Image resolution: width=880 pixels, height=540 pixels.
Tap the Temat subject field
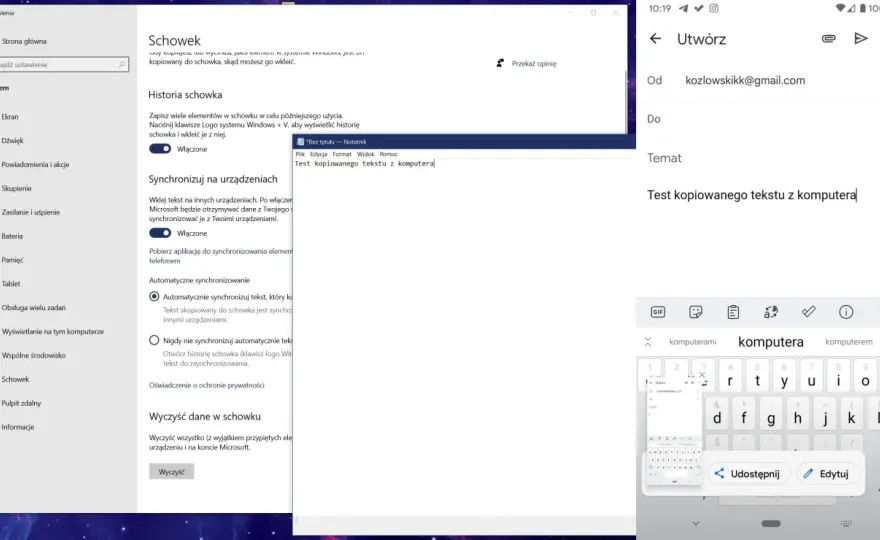pos(758,158)
